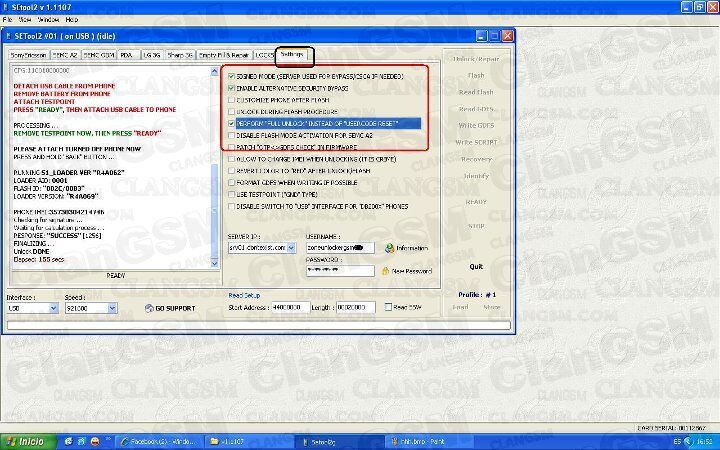Click the New Password lock icon
This screenshot has width=720, height=450.
click(x=386, y=271)
